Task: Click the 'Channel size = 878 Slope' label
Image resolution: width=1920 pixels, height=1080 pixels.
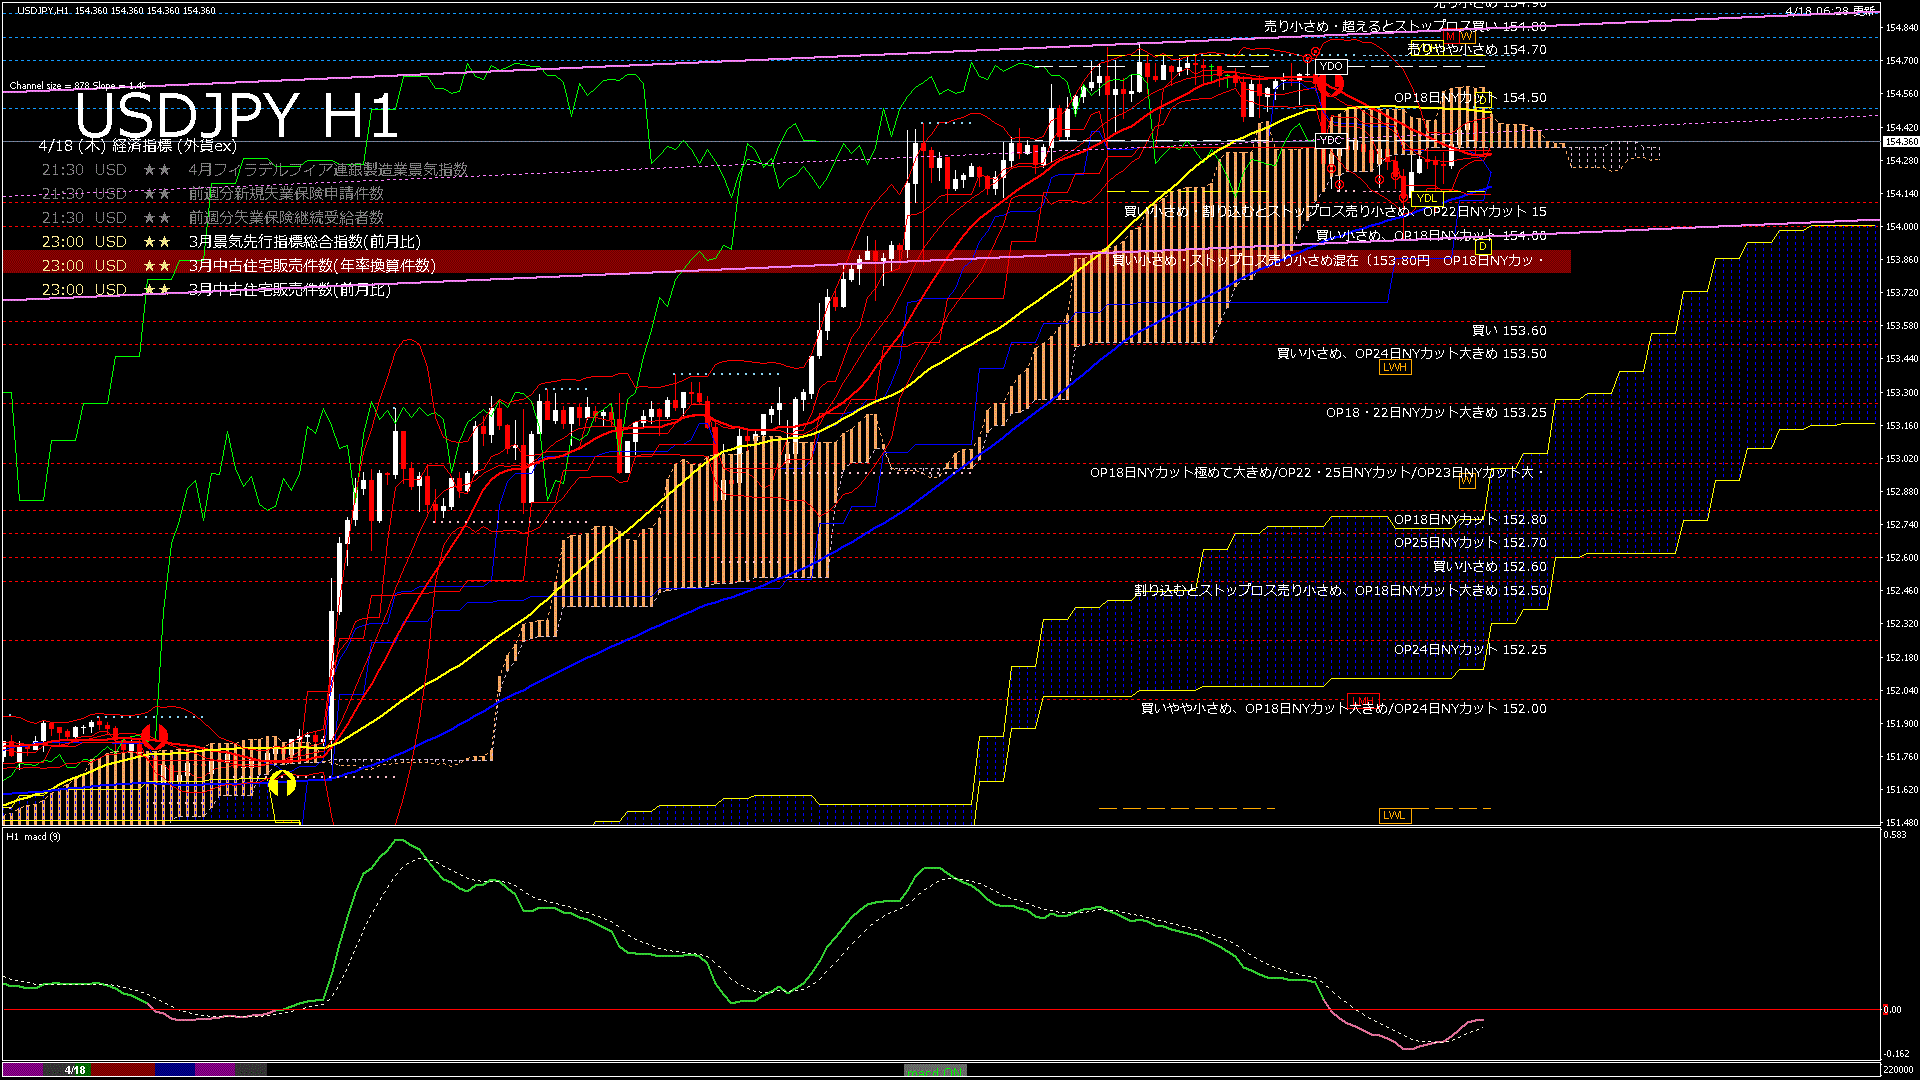Action: coord(78,86)
